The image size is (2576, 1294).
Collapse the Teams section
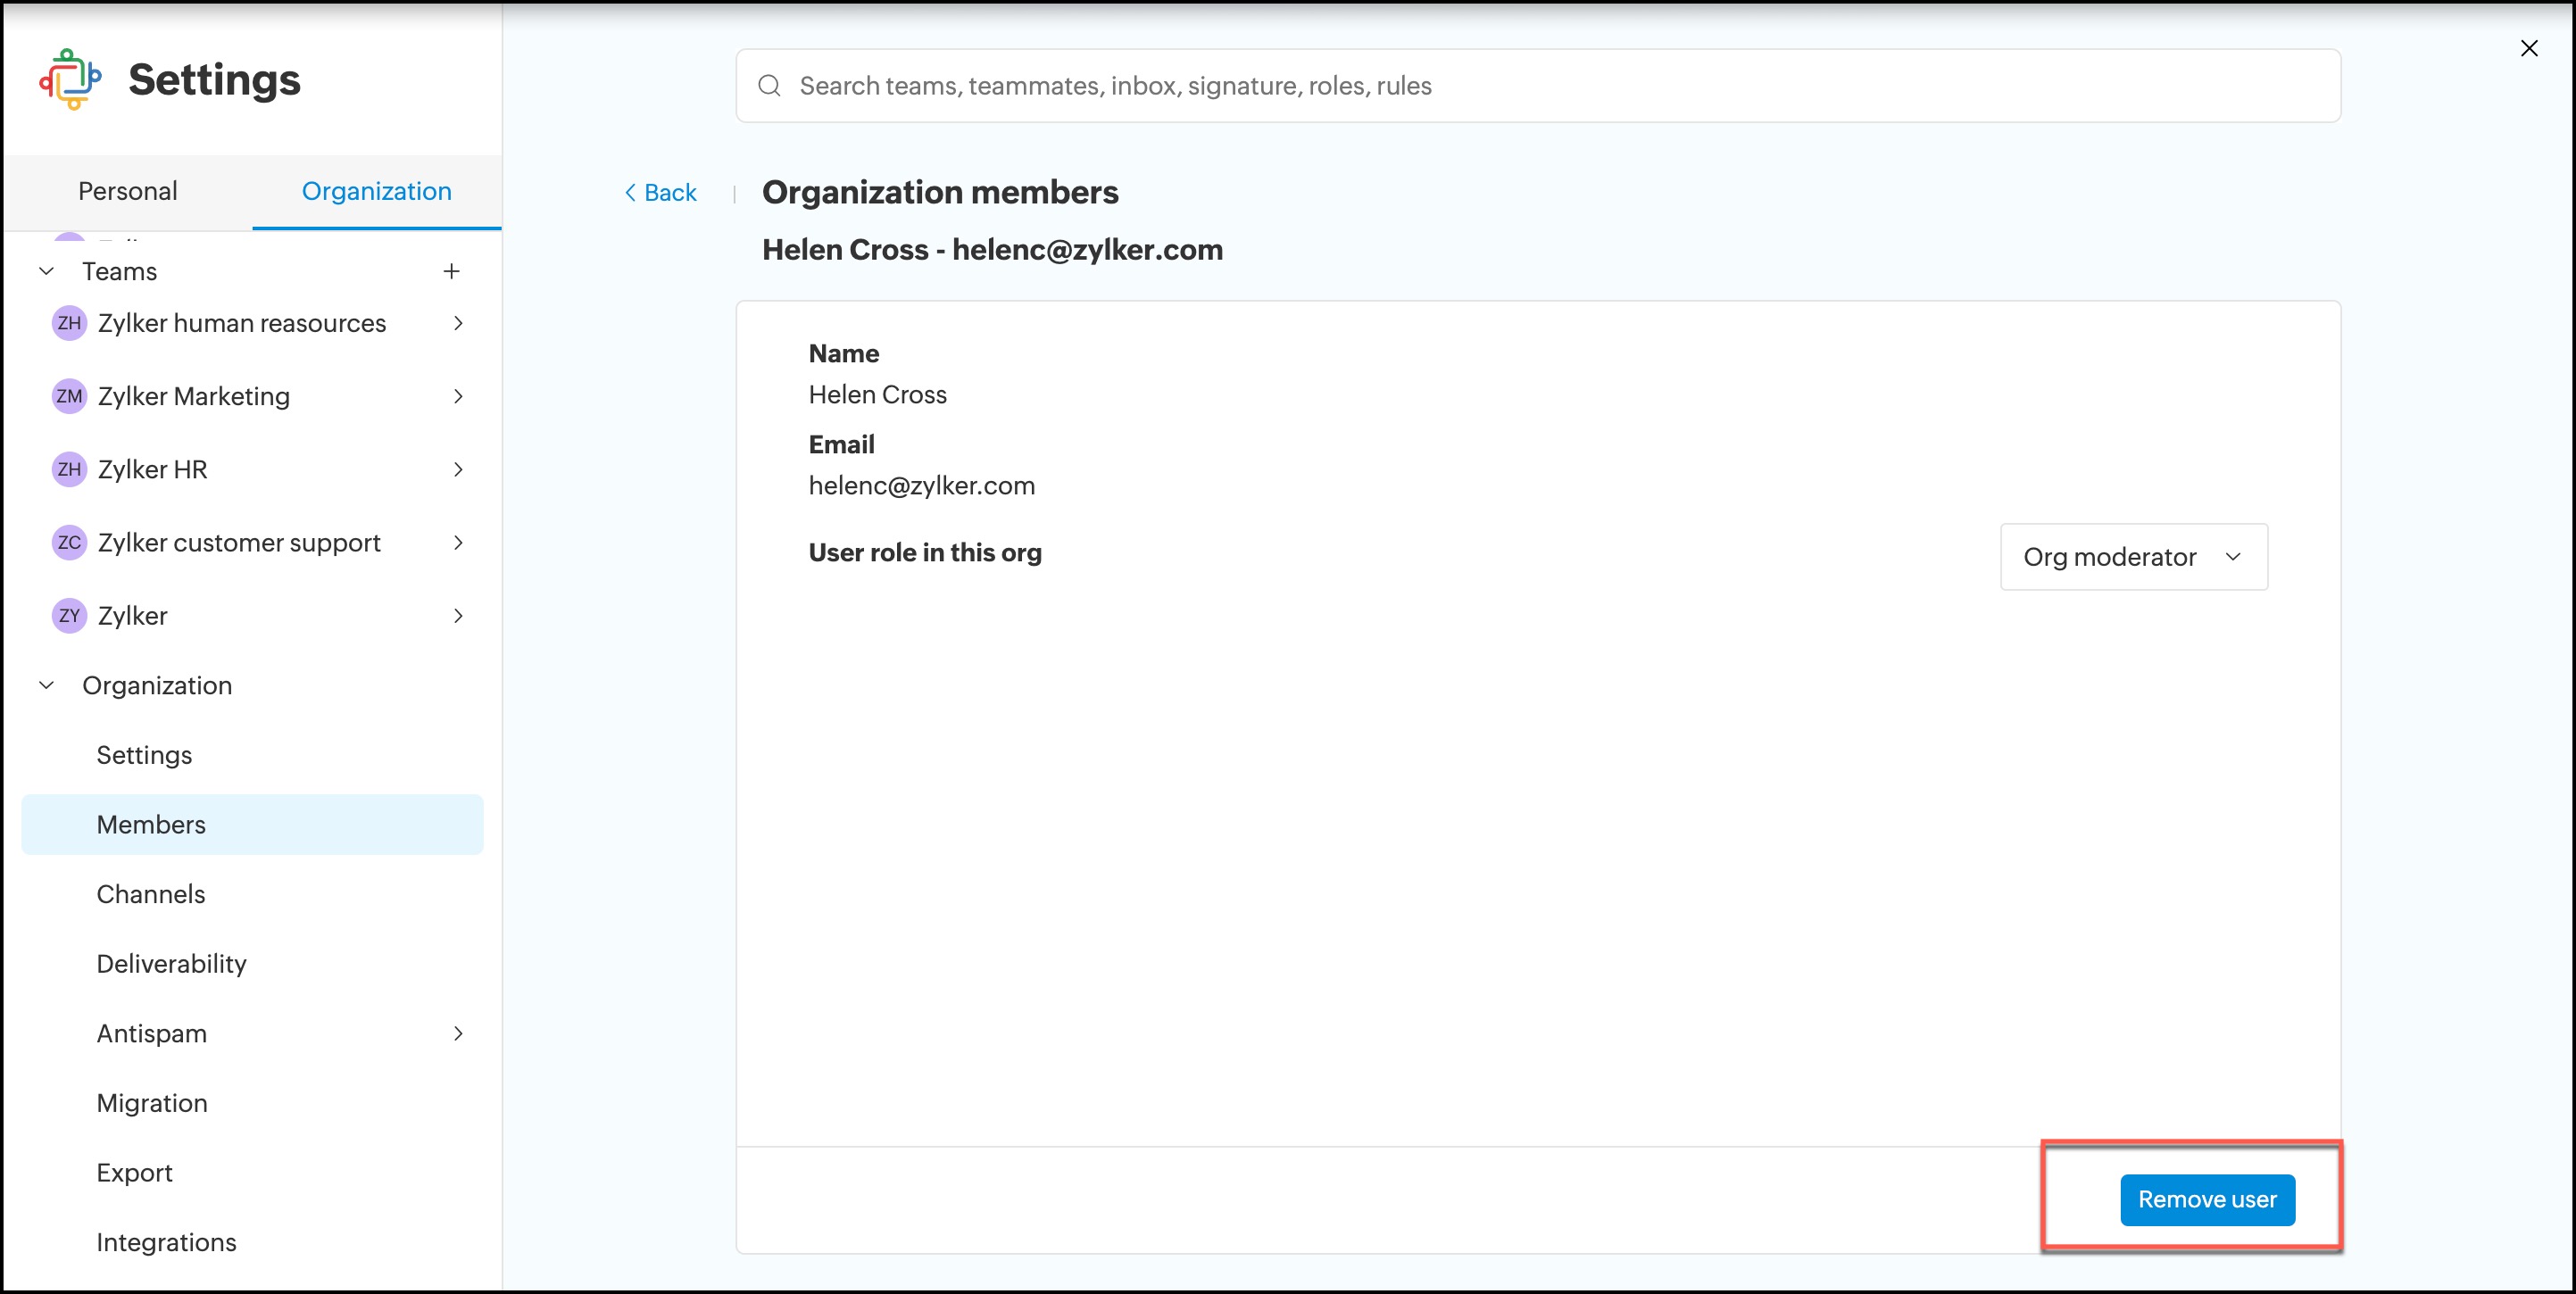click(46, 271)
